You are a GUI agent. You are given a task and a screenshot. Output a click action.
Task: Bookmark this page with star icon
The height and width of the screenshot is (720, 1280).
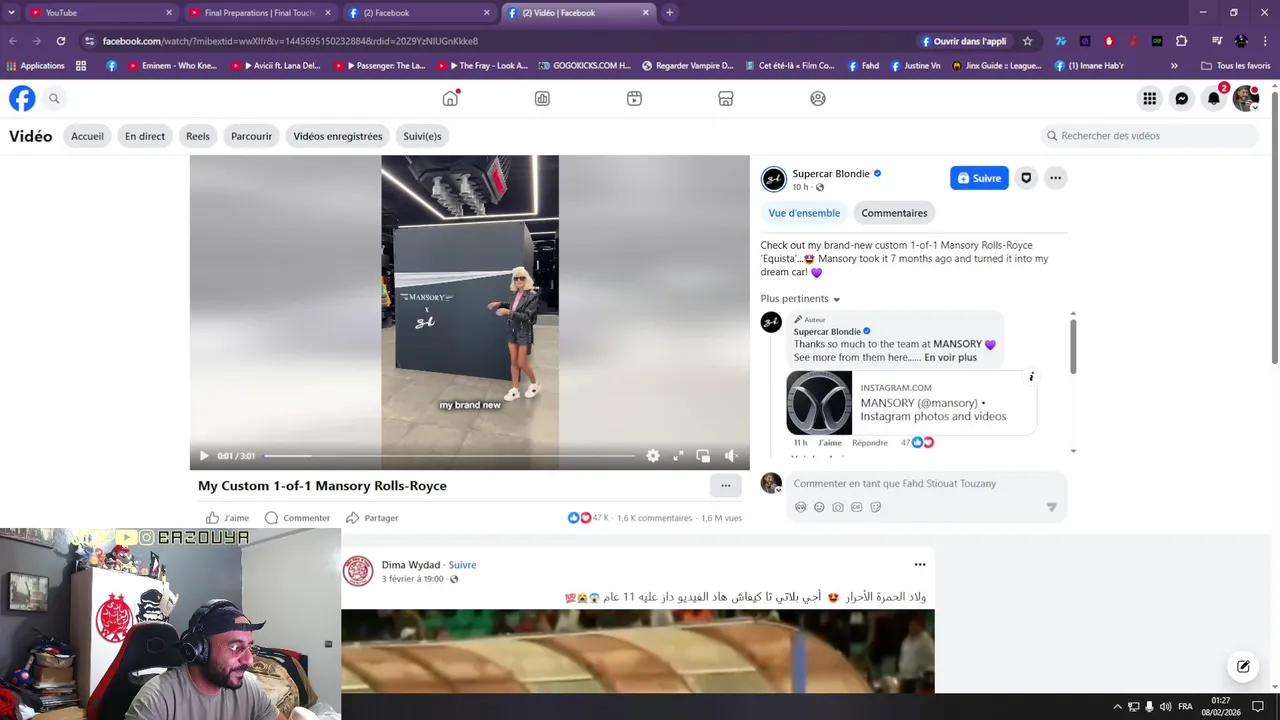(1027, 41)
